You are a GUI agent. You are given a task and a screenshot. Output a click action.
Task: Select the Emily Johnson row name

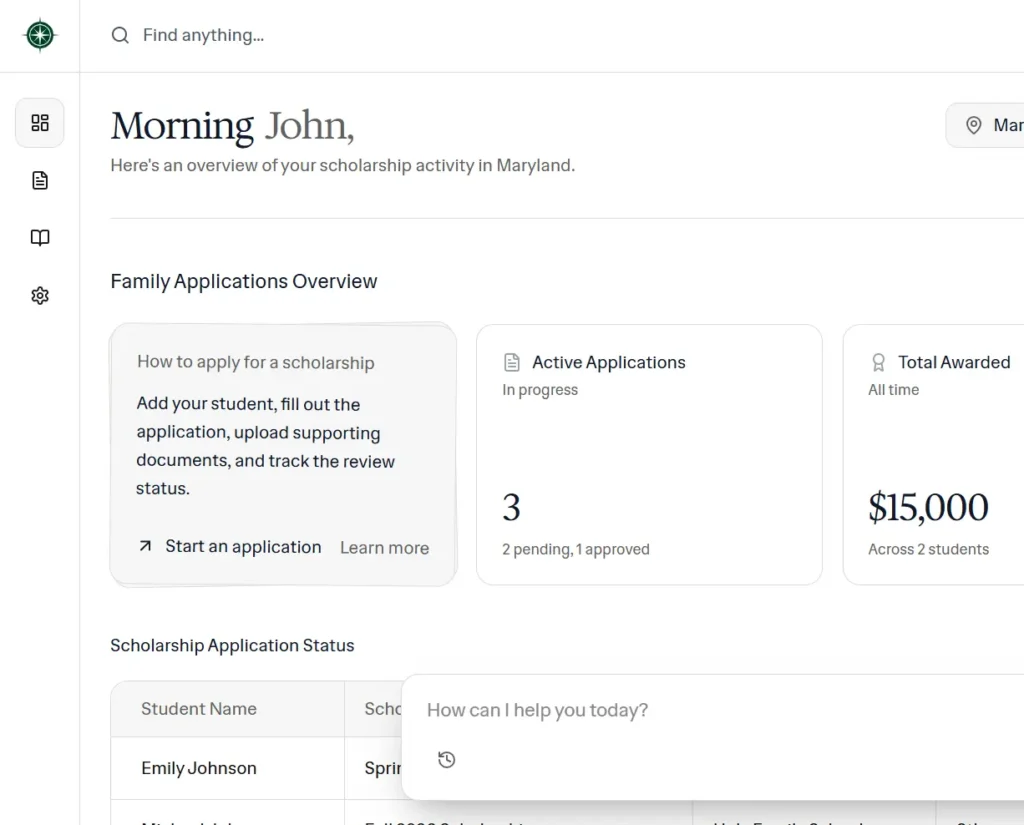[199, 768]
